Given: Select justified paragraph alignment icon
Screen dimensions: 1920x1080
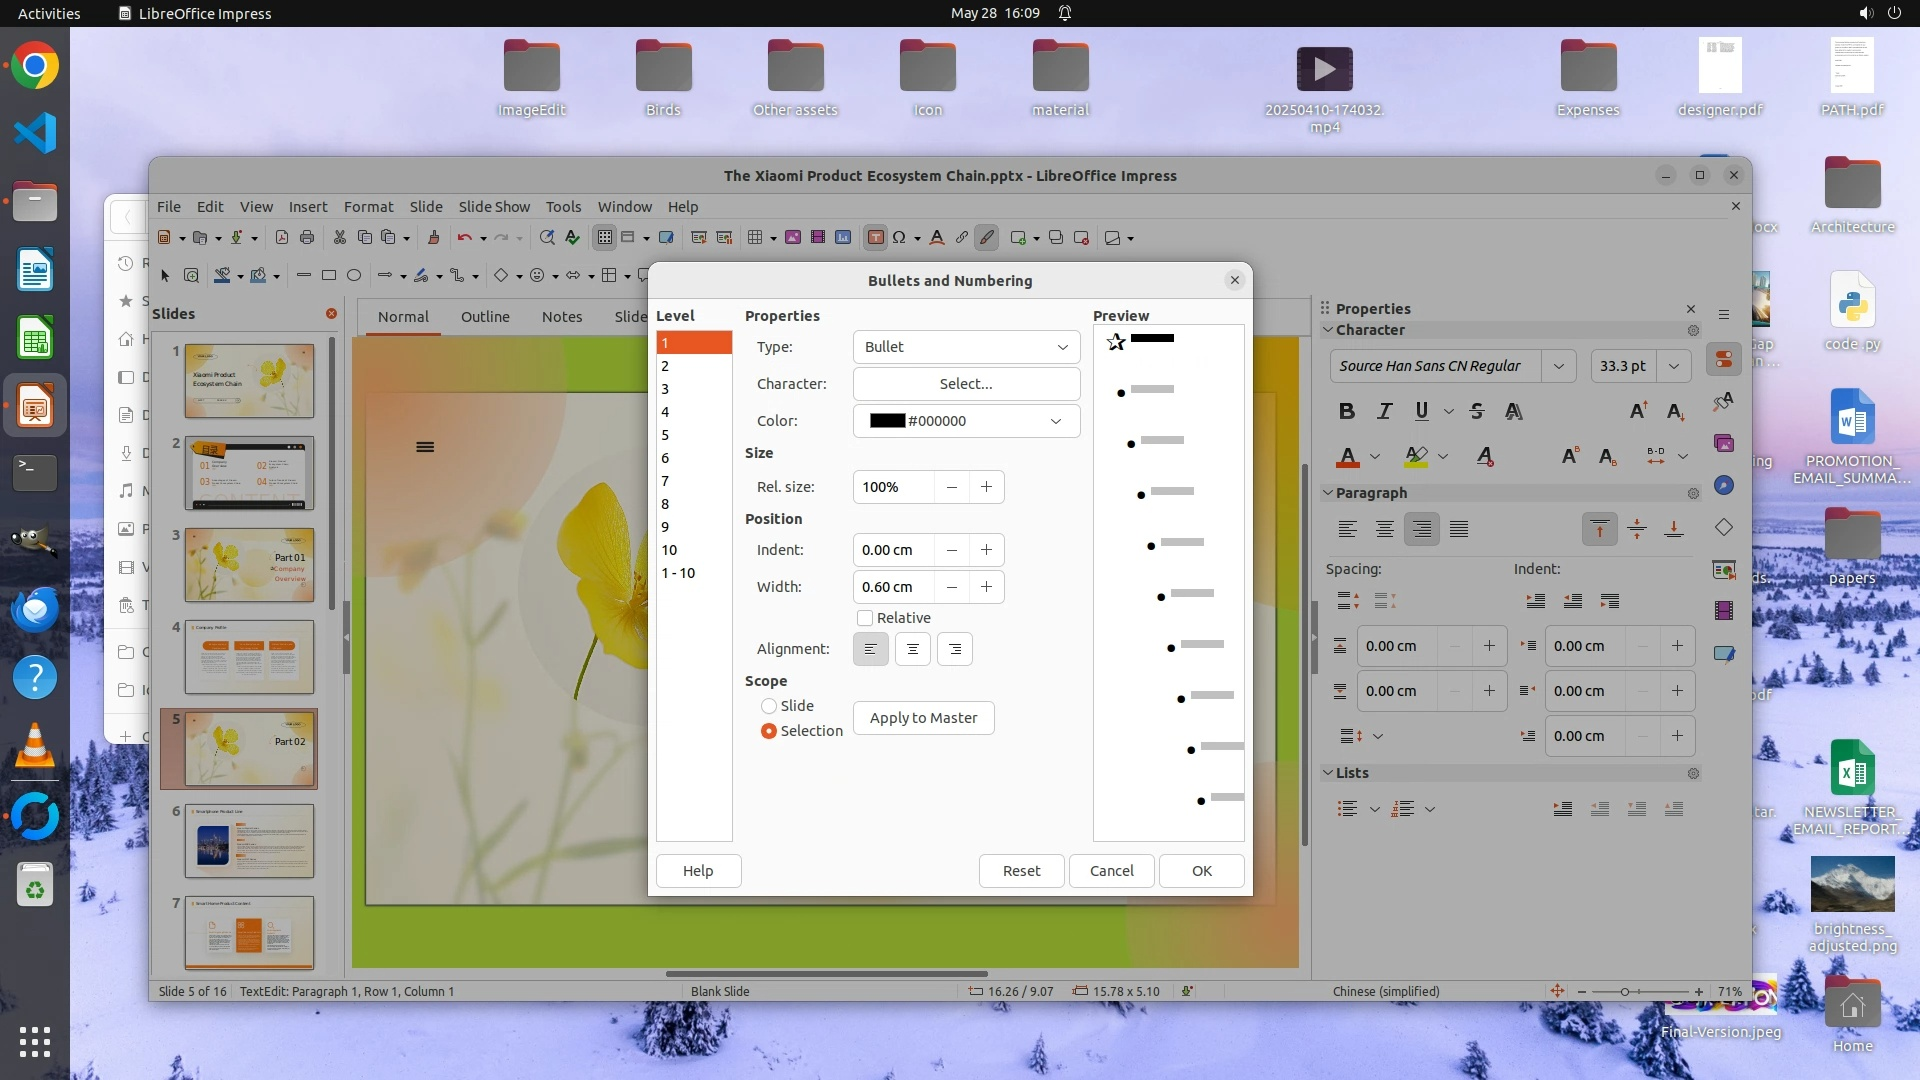Looking at the screenshot, I should click(1459, 529).
